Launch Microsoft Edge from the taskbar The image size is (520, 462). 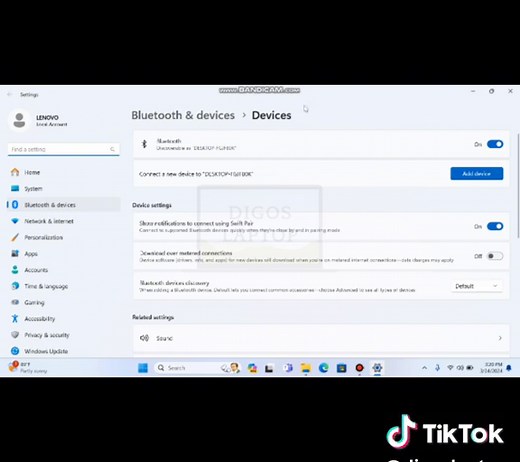point(323,368)
